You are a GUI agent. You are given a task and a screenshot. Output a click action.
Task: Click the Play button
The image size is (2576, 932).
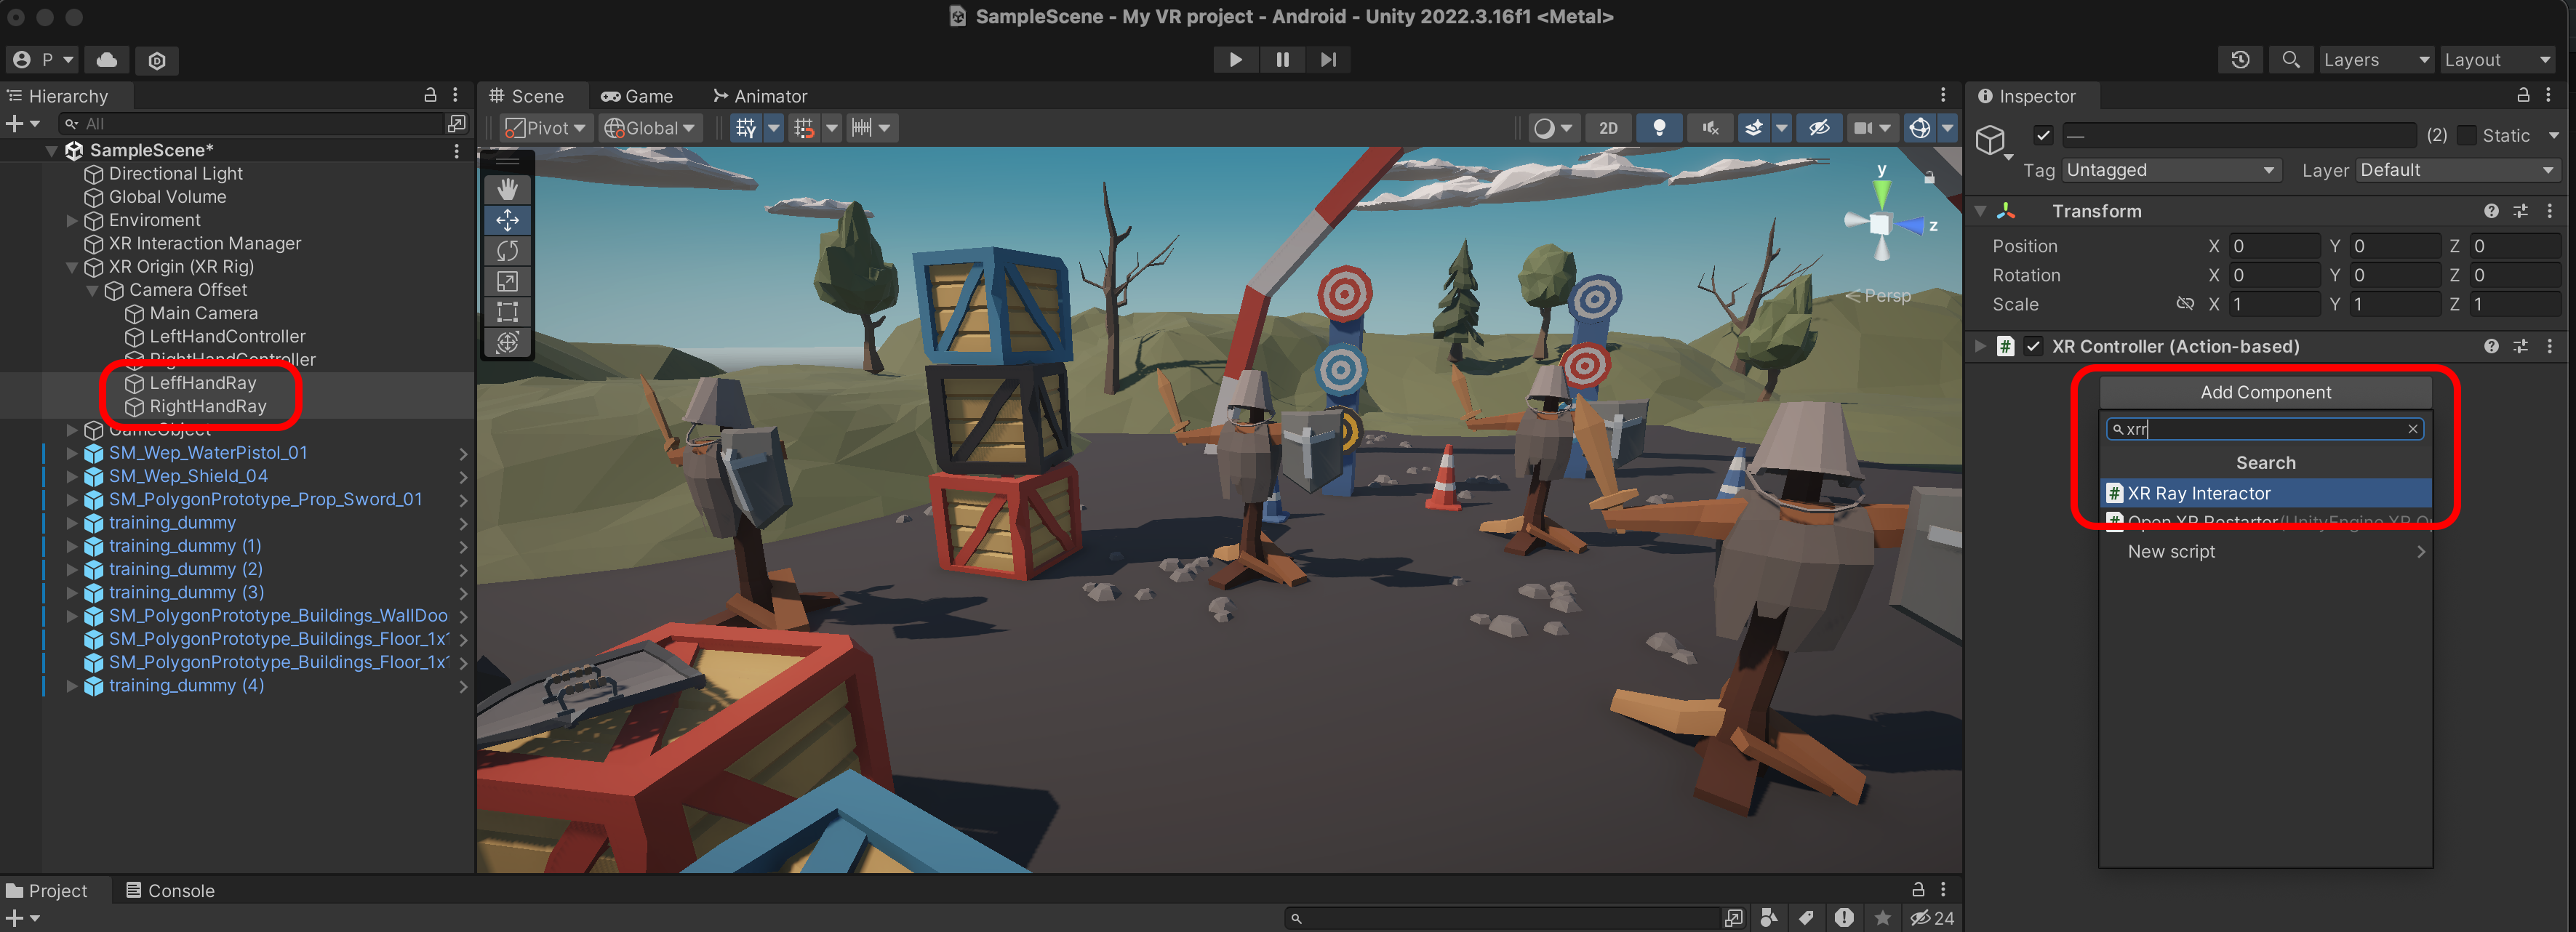1235,60
